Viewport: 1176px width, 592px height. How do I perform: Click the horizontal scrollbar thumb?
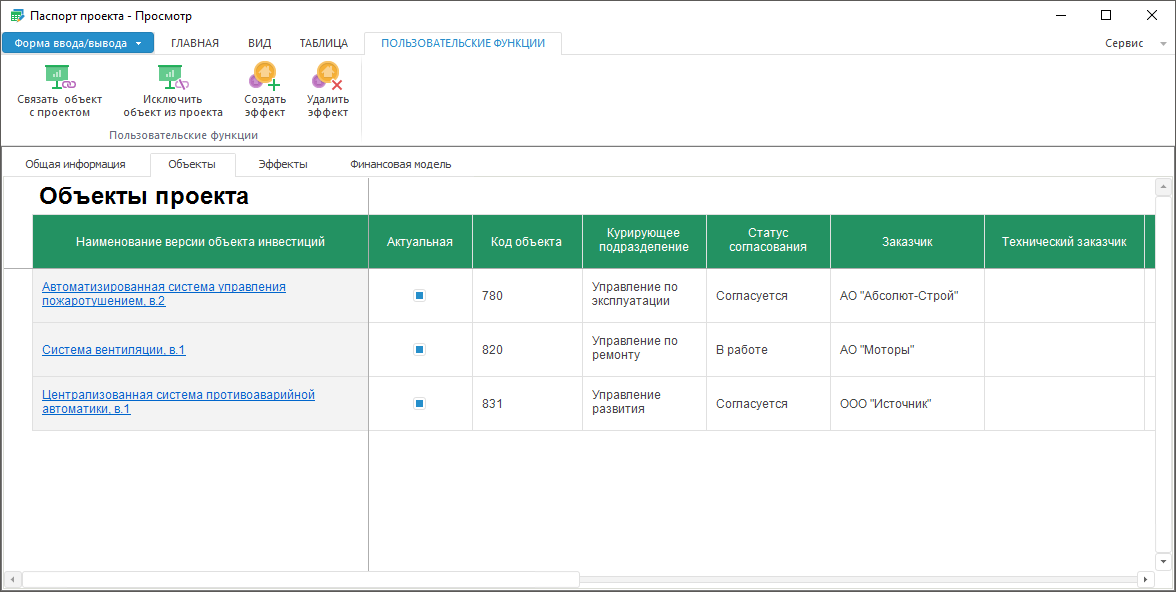(x=300, y=579)
